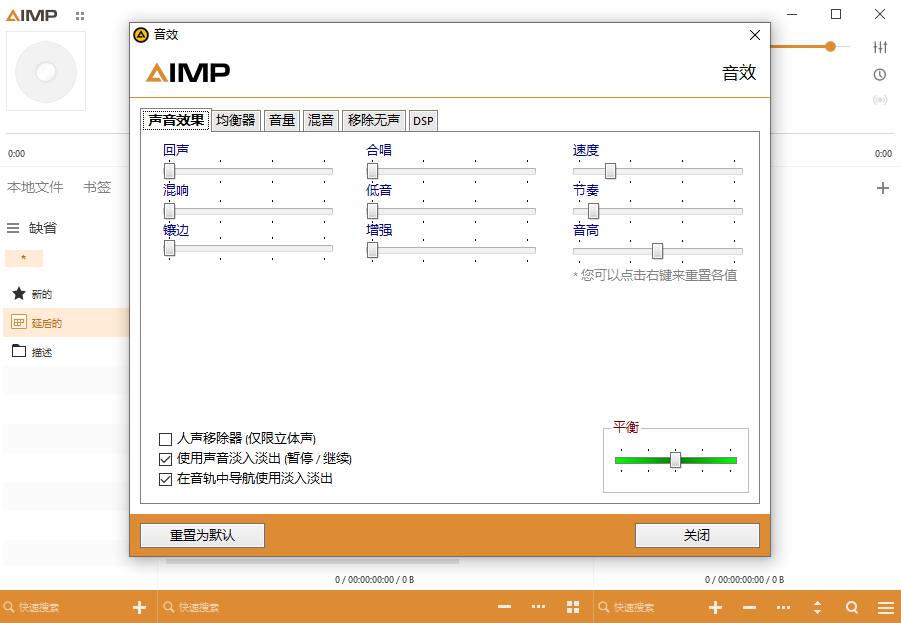Open the 书签 tab in main window
This screenshot has width=901, height=623.
pyautogui.click(x=97, y=187)
